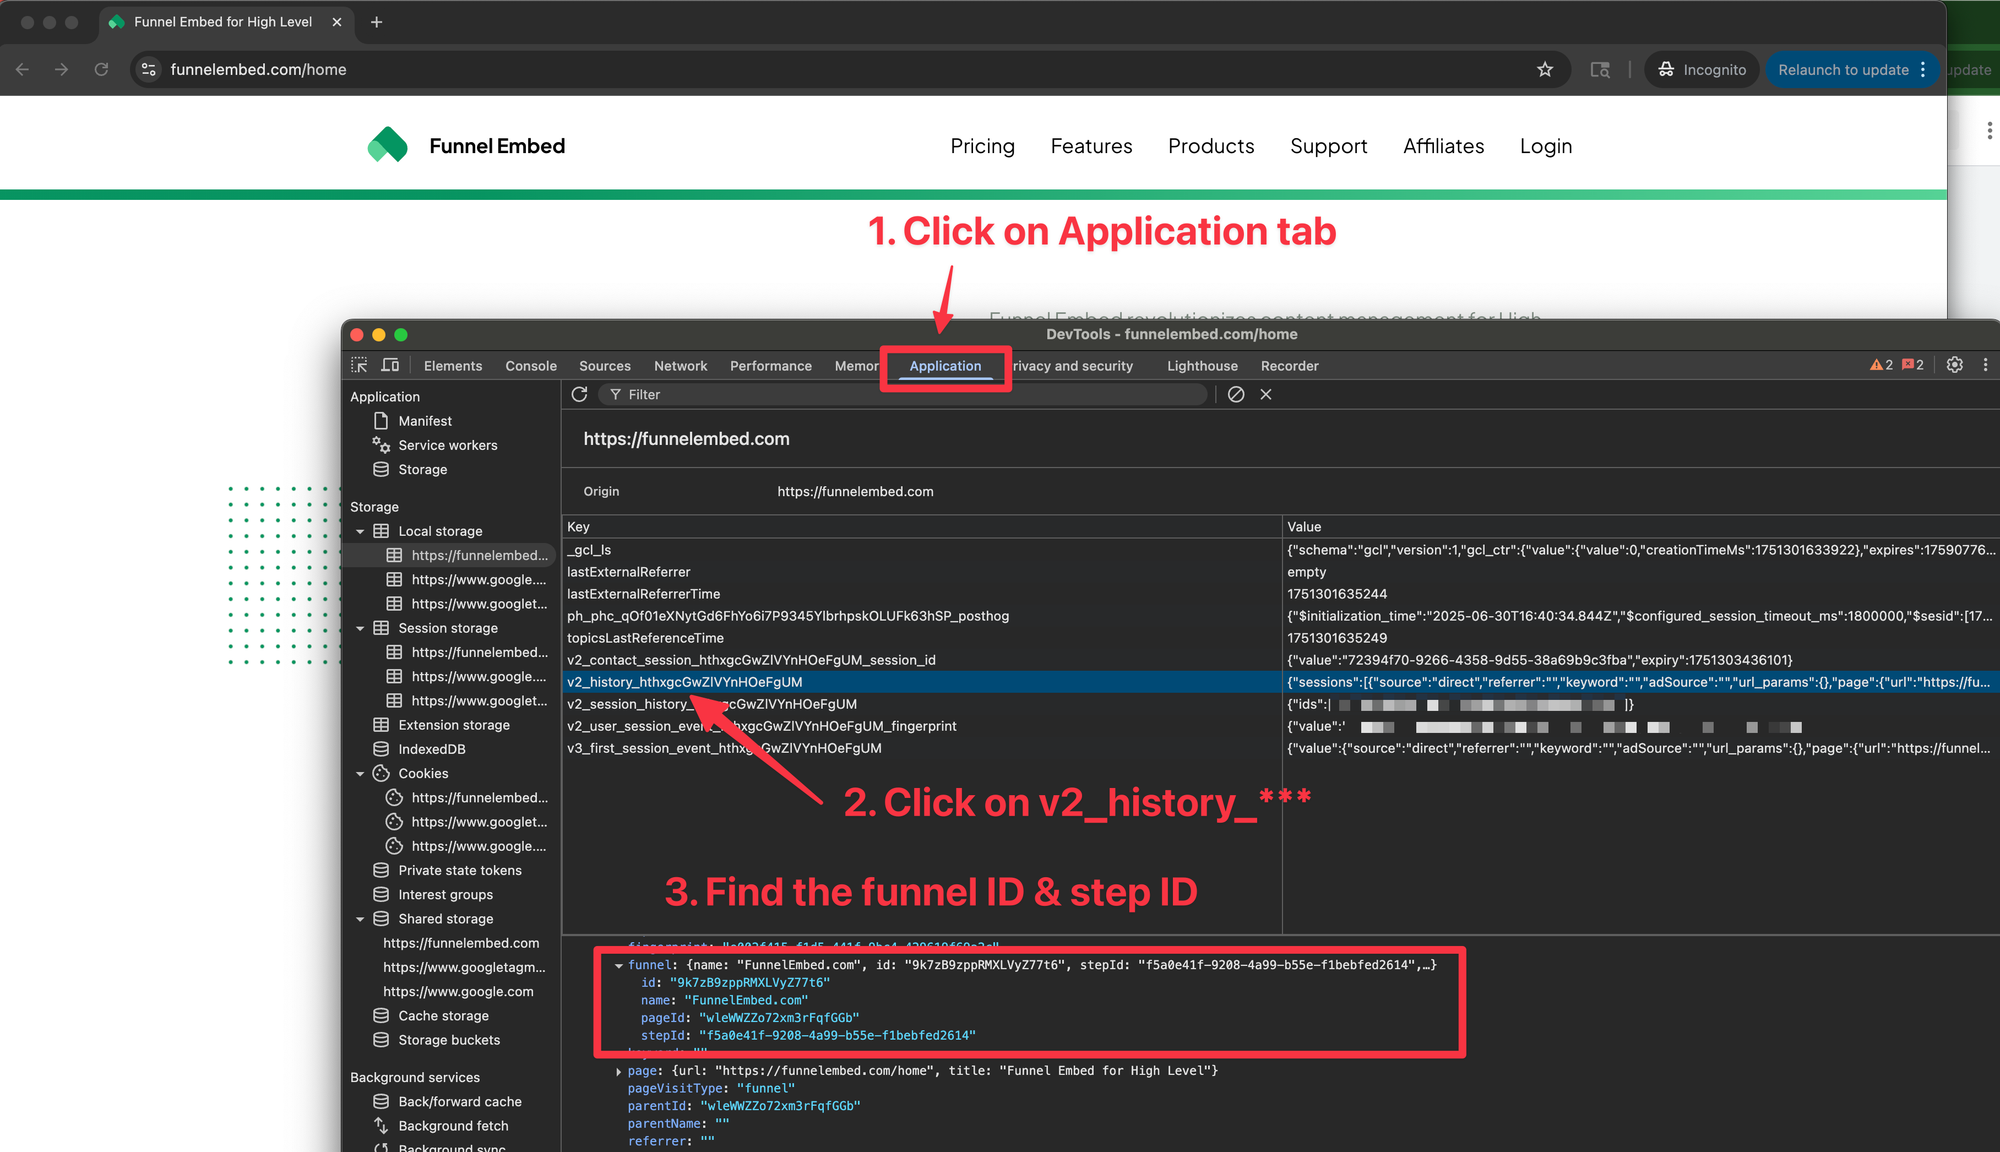The width and height of the screenshot is (2000, 1152).
Task: Toggle the device toolbar icon in DevTools
Action: 390,365
